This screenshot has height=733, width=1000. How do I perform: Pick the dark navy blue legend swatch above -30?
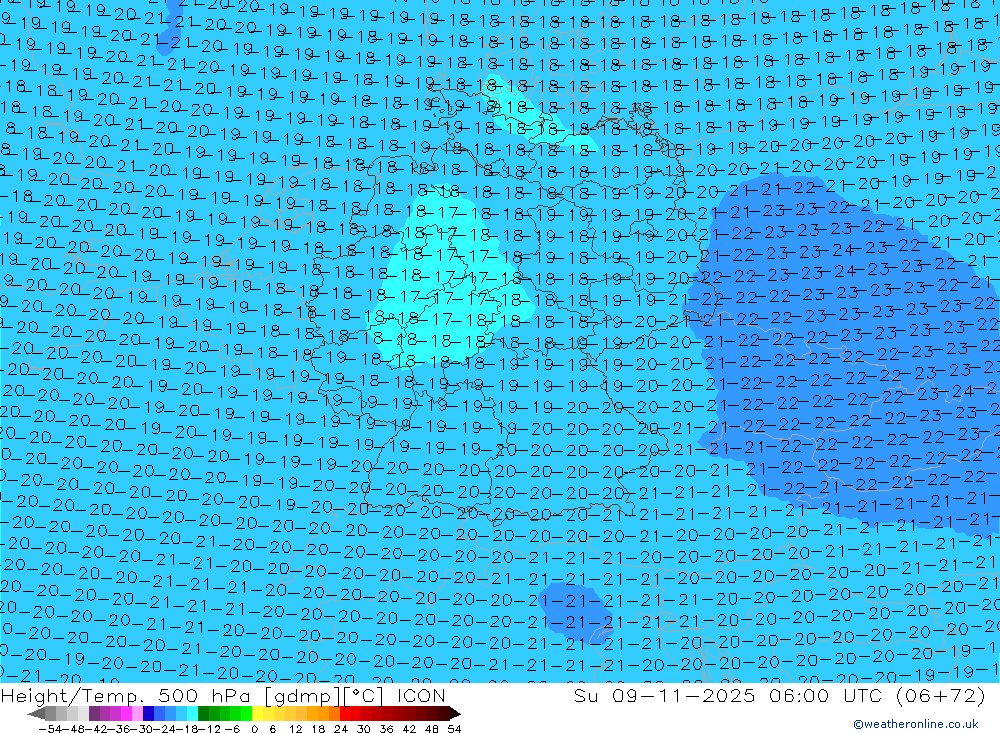(x=148, y=713)
